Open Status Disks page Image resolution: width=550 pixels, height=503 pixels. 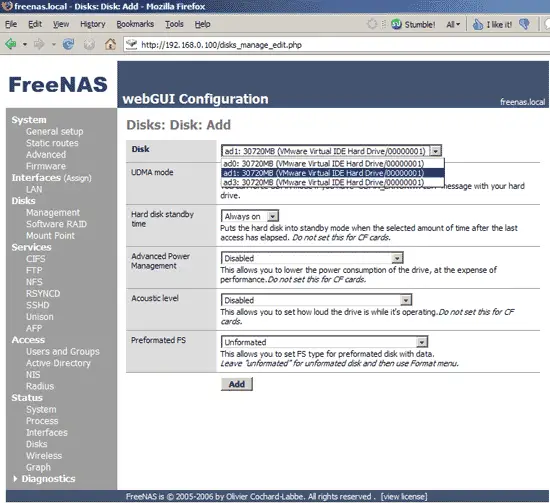(x=36, y=444)
